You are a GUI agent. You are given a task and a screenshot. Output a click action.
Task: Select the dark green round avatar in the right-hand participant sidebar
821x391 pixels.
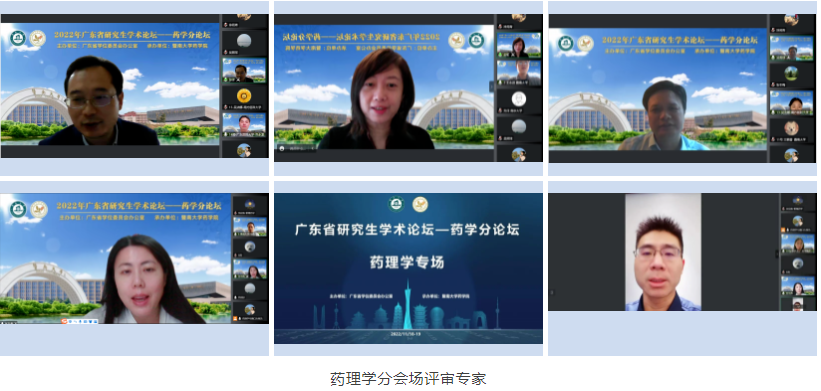coord(791,73)
